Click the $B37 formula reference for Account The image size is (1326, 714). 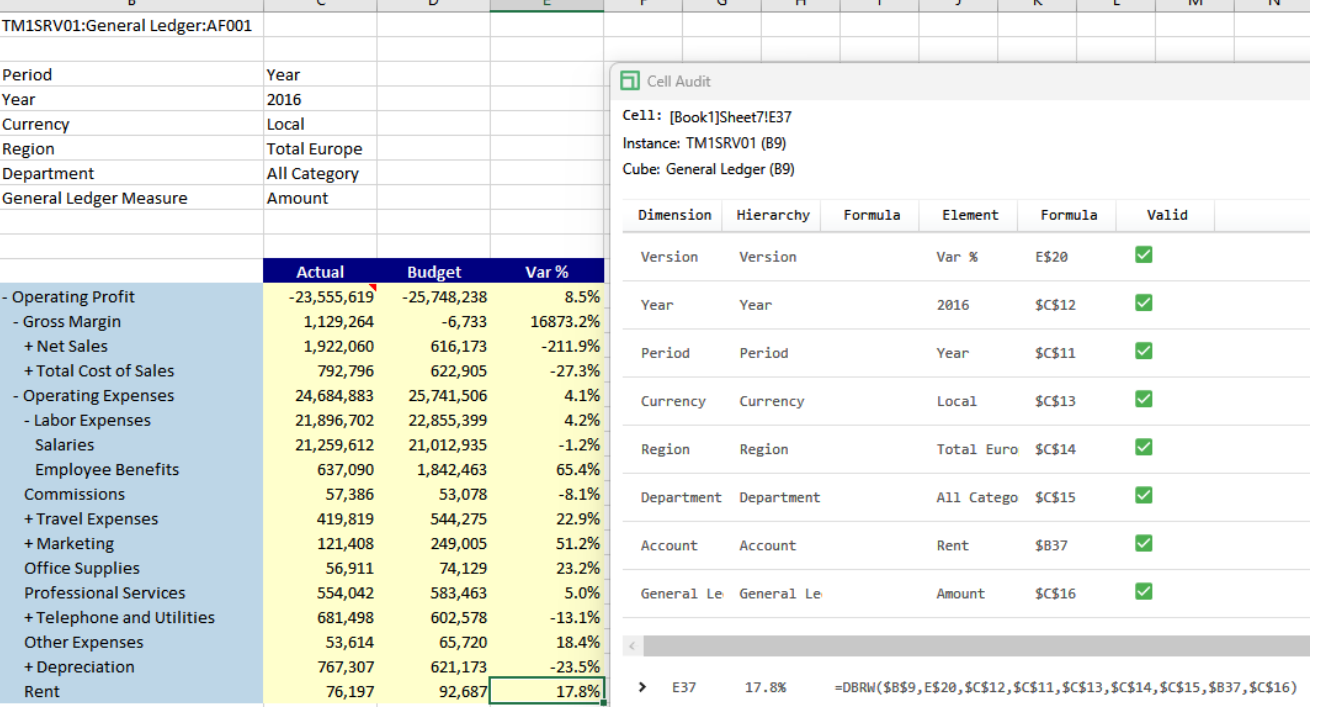click(1052, 545)
